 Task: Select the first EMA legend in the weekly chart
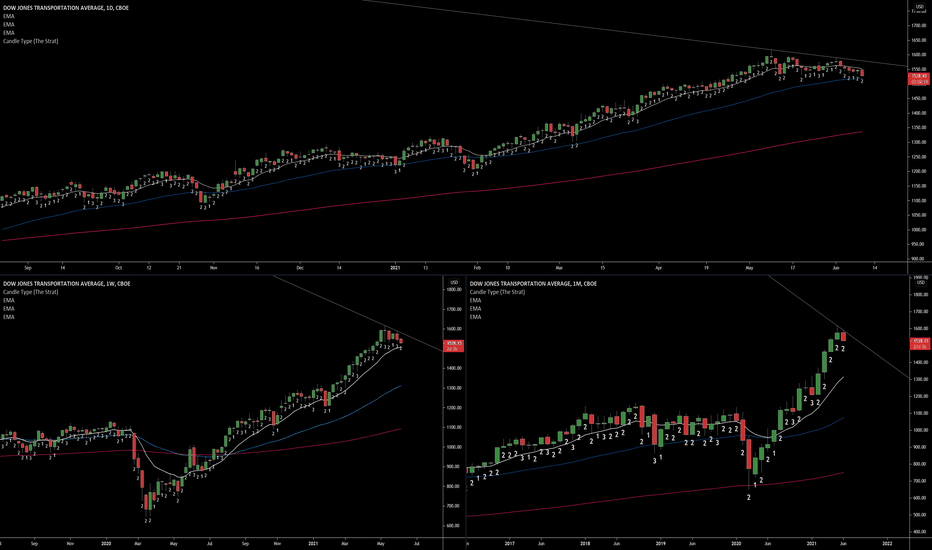(x=9, y=300)
